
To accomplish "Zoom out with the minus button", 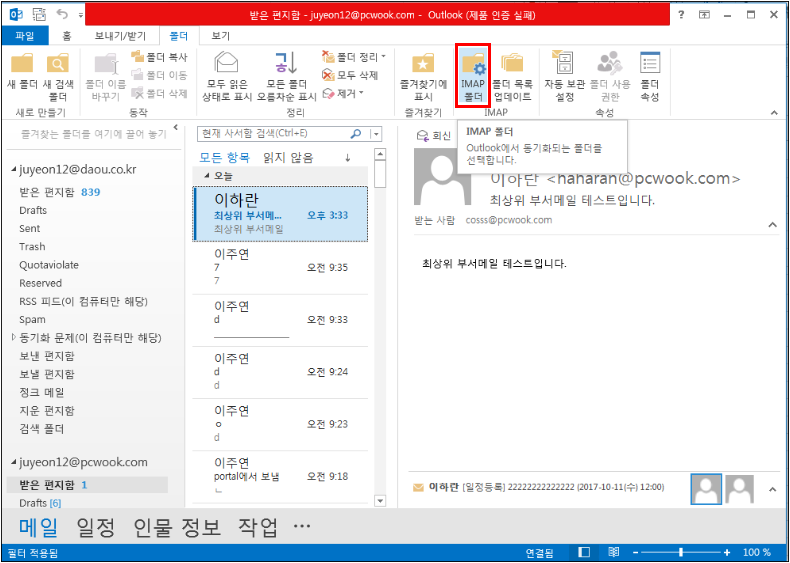I will coord(635,552).
